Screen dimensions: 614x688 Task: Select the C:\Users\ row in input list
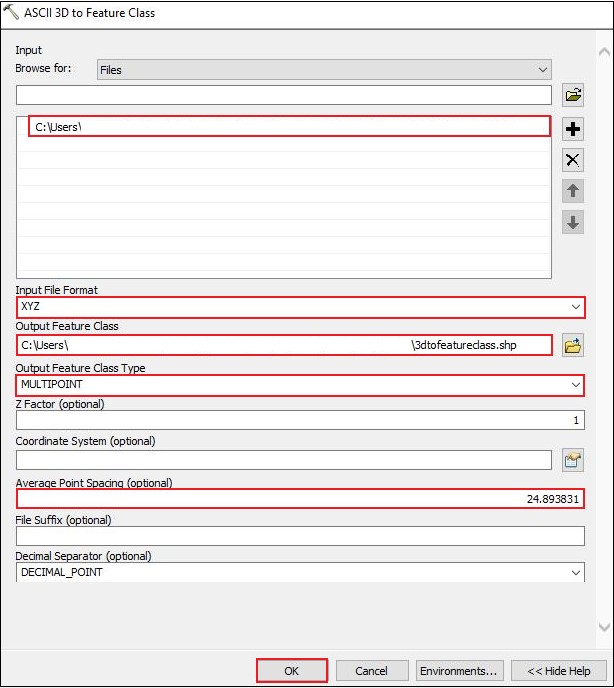click(x=289, y=127)
